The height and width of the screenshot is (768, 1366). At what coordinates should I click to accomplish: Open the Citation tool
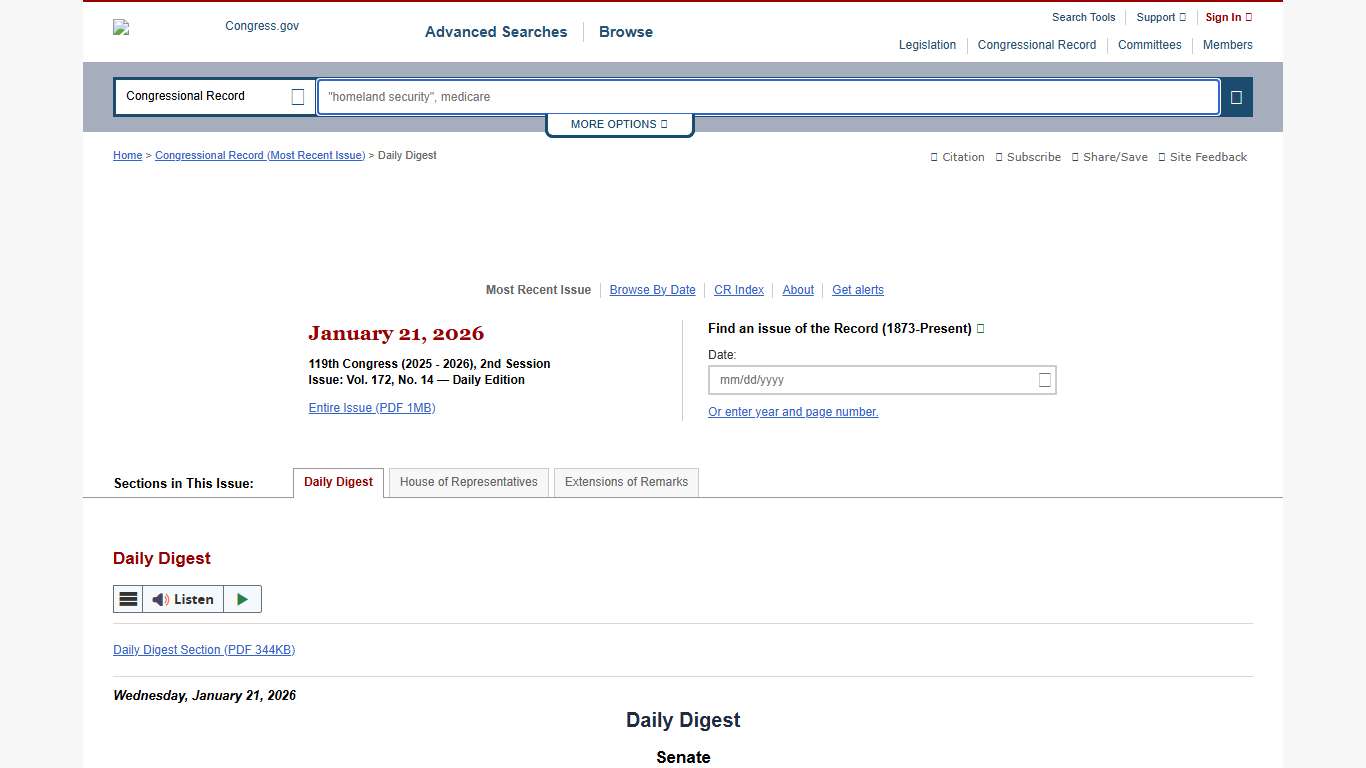pos(957,157)
